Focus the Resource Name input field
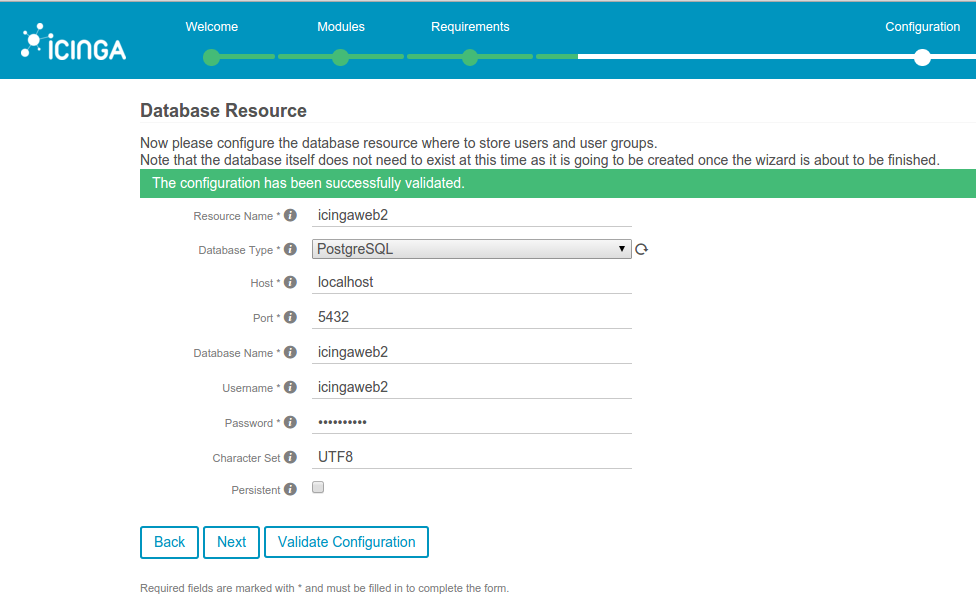 pyautogui.click(x=472, y=215)
